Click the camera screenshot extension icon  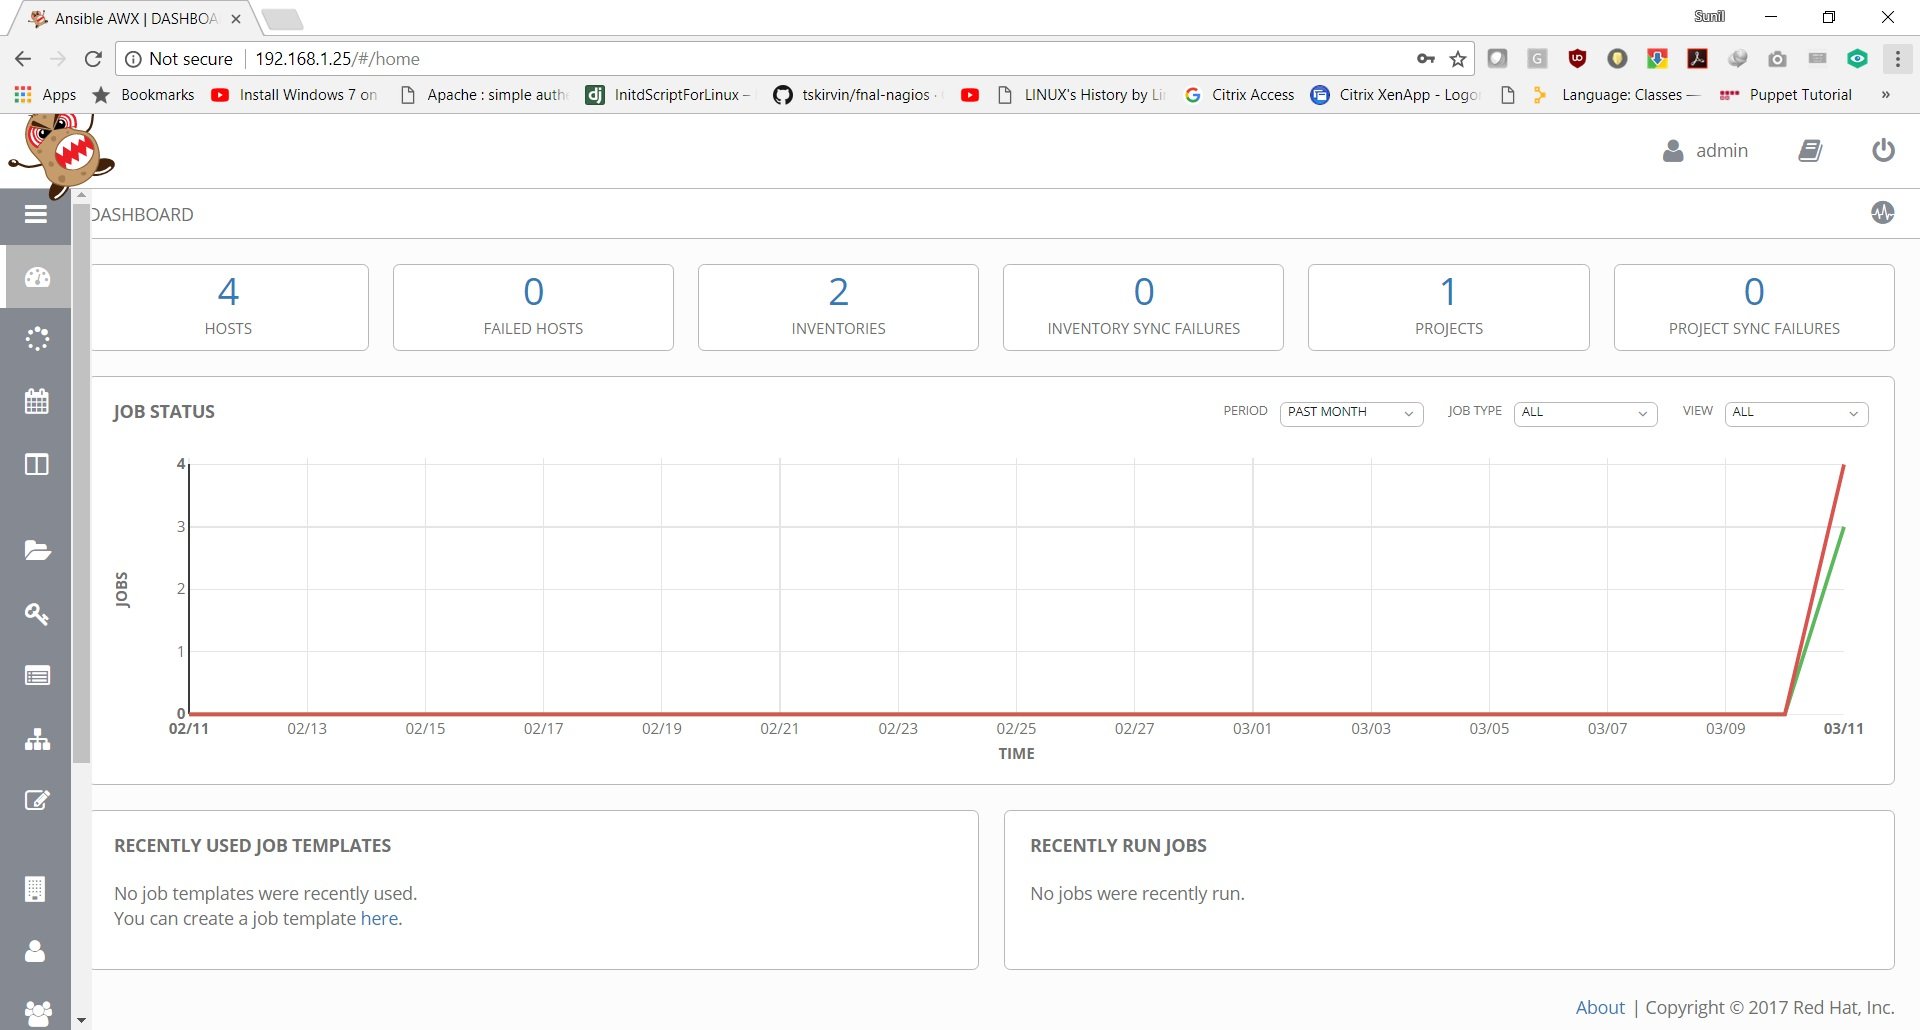coord(1777,59)
